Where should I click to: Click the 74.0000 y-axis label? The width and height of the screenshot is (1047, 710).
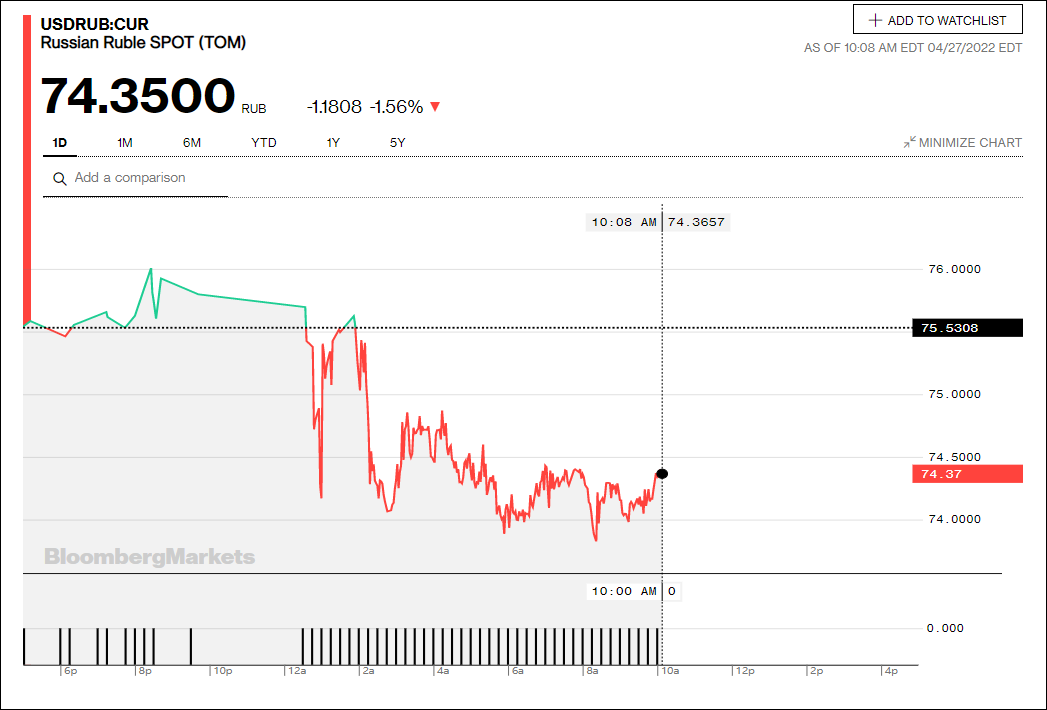tap(955, 520)
